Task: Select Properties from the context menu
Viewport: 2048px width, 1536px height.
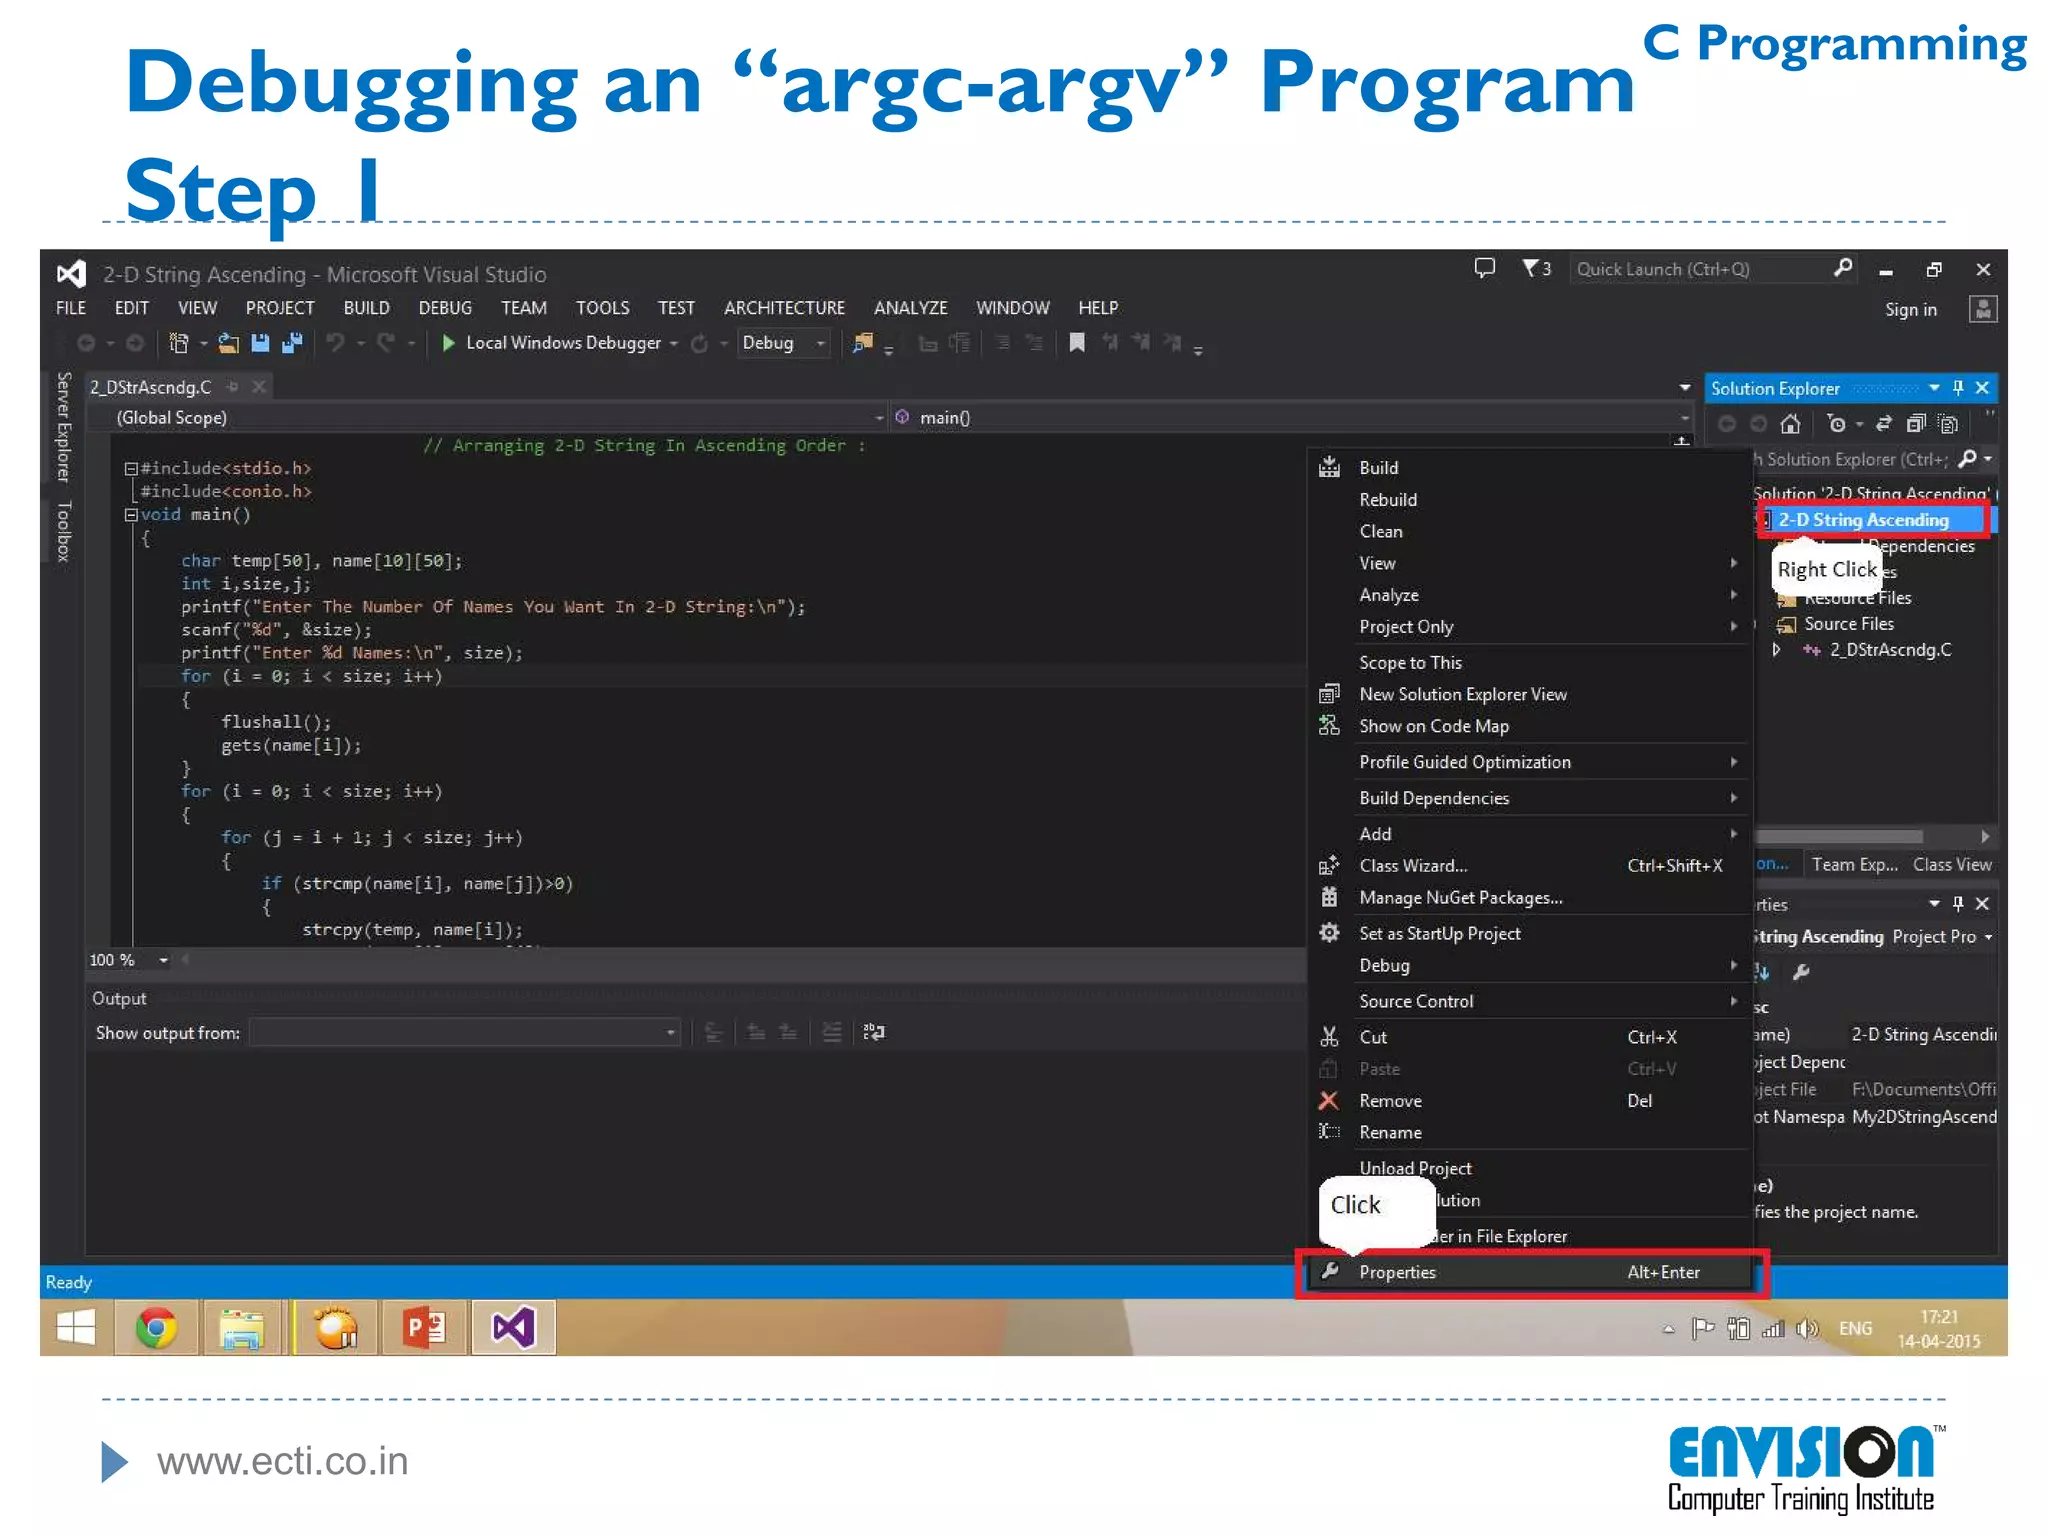Action: [x=1531, y=1272]
